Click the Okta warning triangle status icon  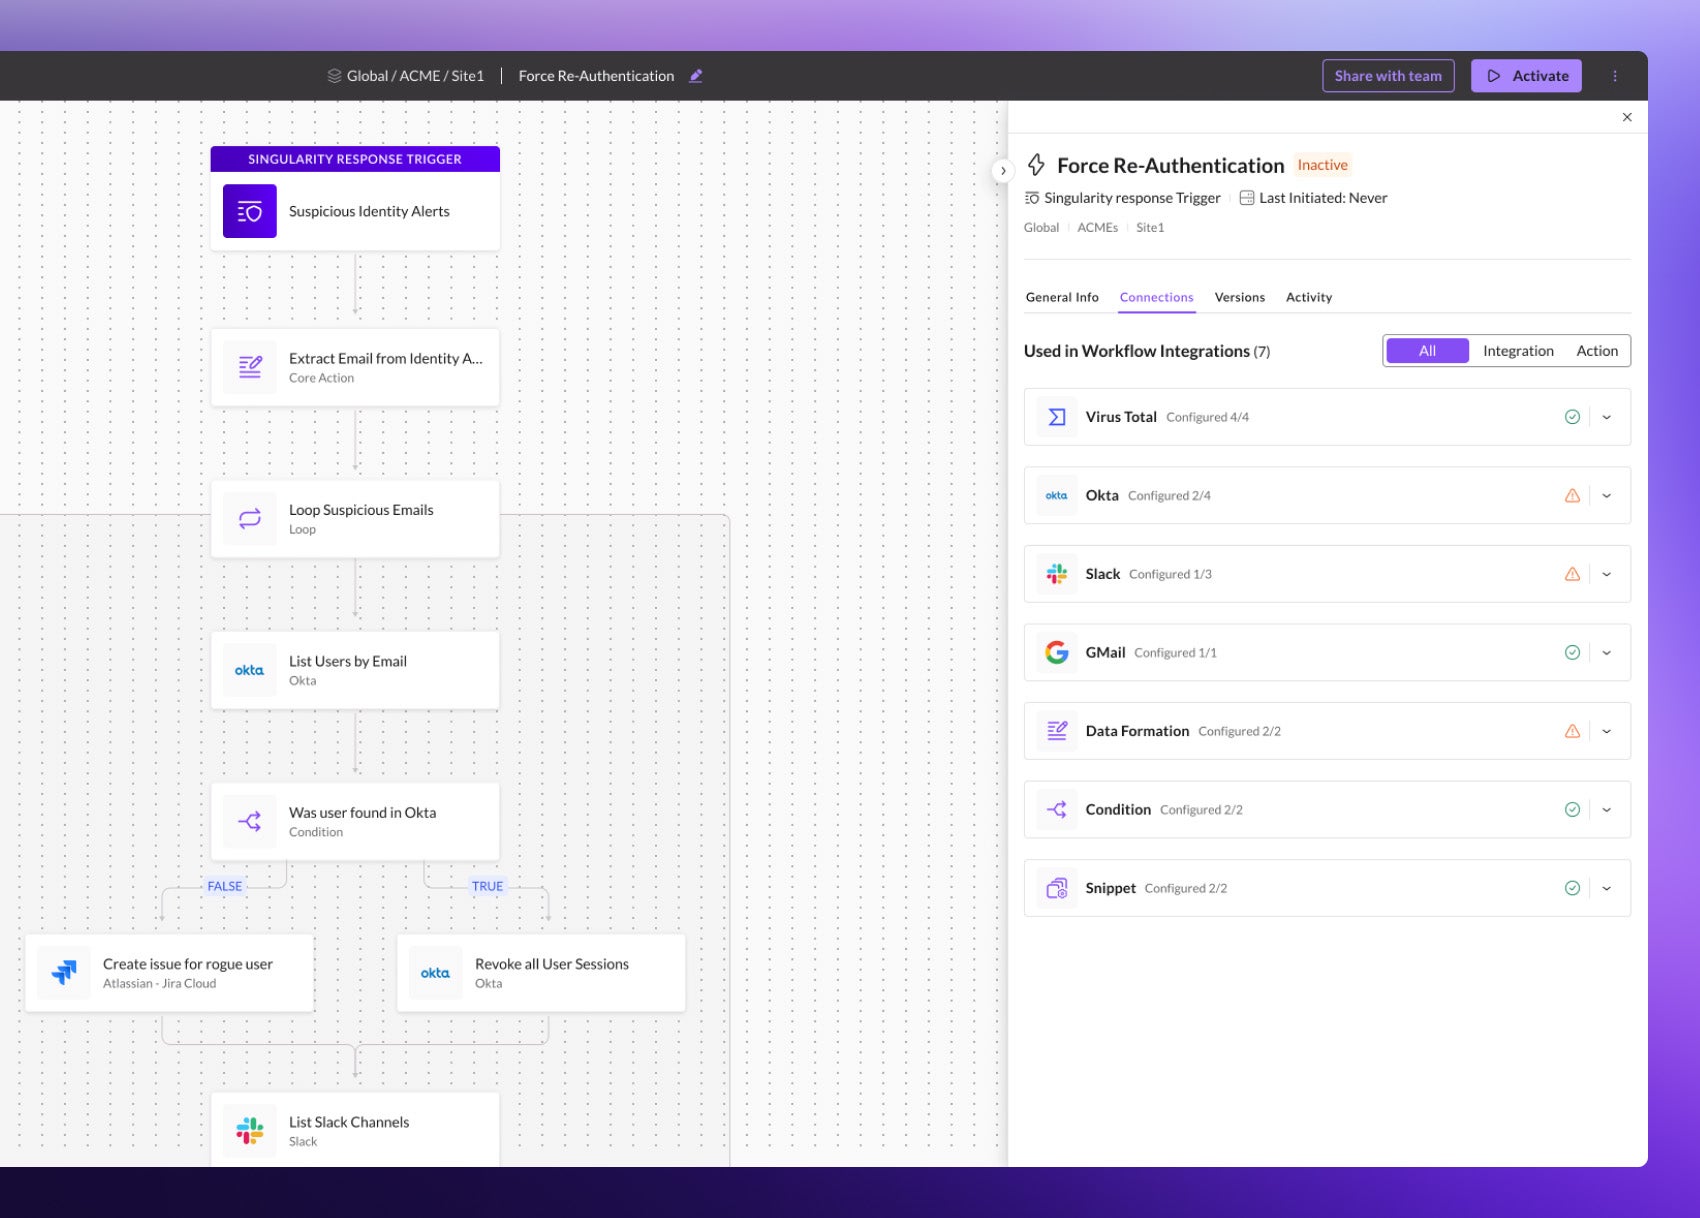[1572, 496]
